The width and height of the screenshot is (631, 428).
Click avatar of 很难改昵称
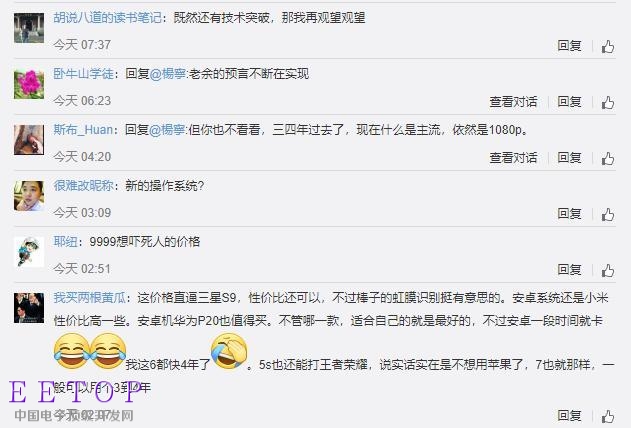29,196
